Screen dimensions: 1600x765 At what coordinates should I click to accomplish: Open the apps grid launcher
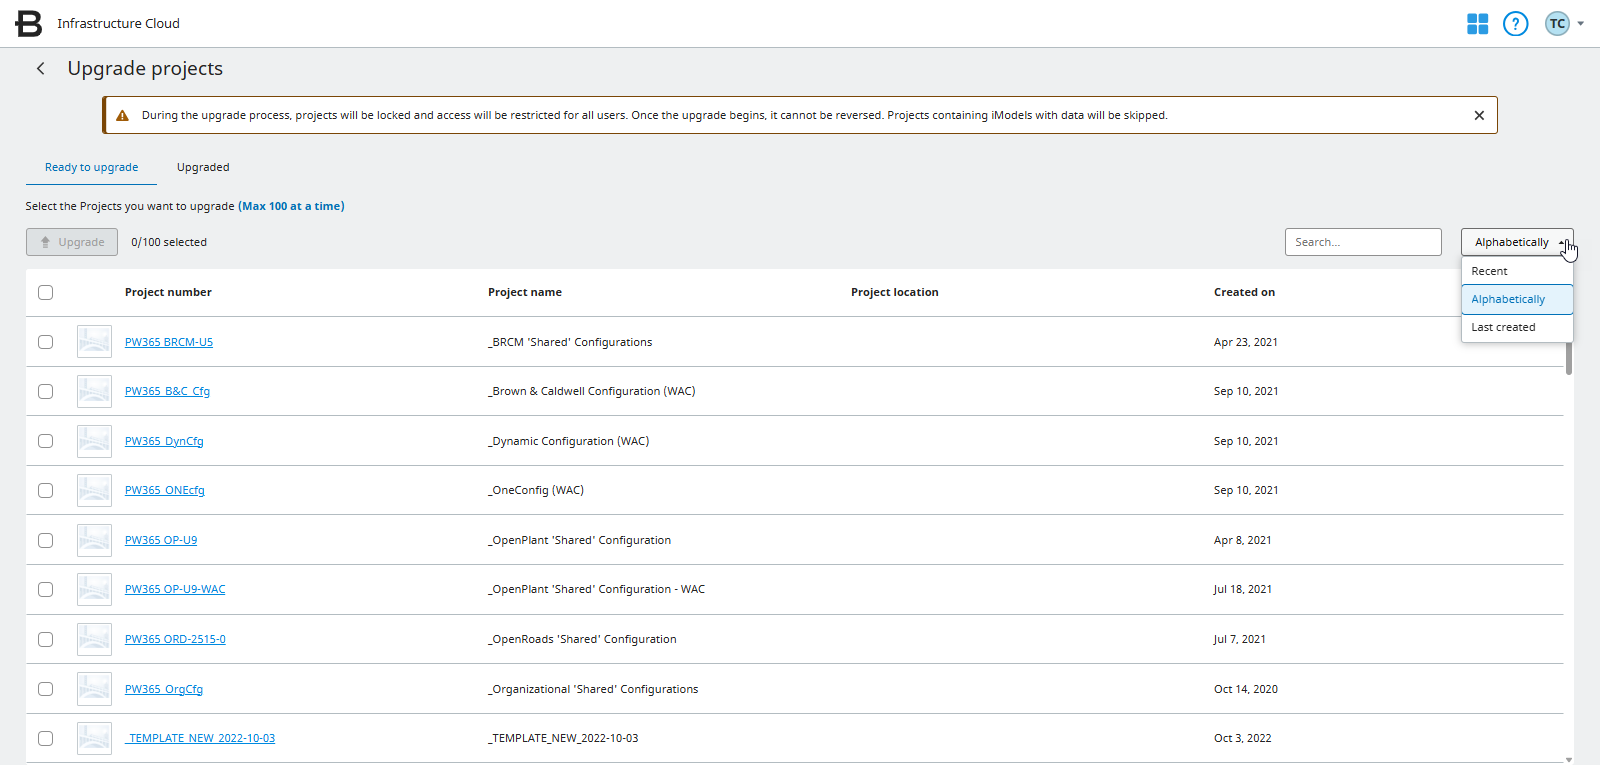[1477, 23]
